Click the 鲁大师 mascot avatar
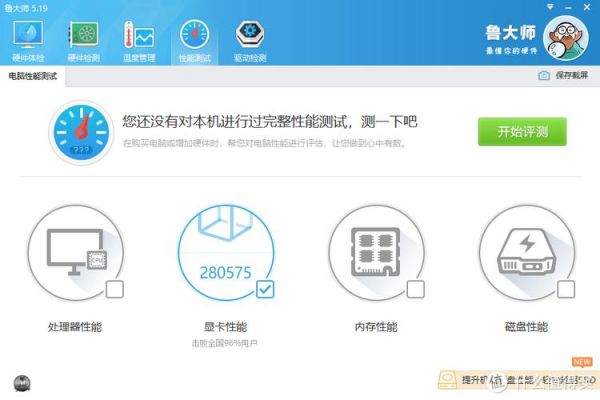 click(566, 38)
